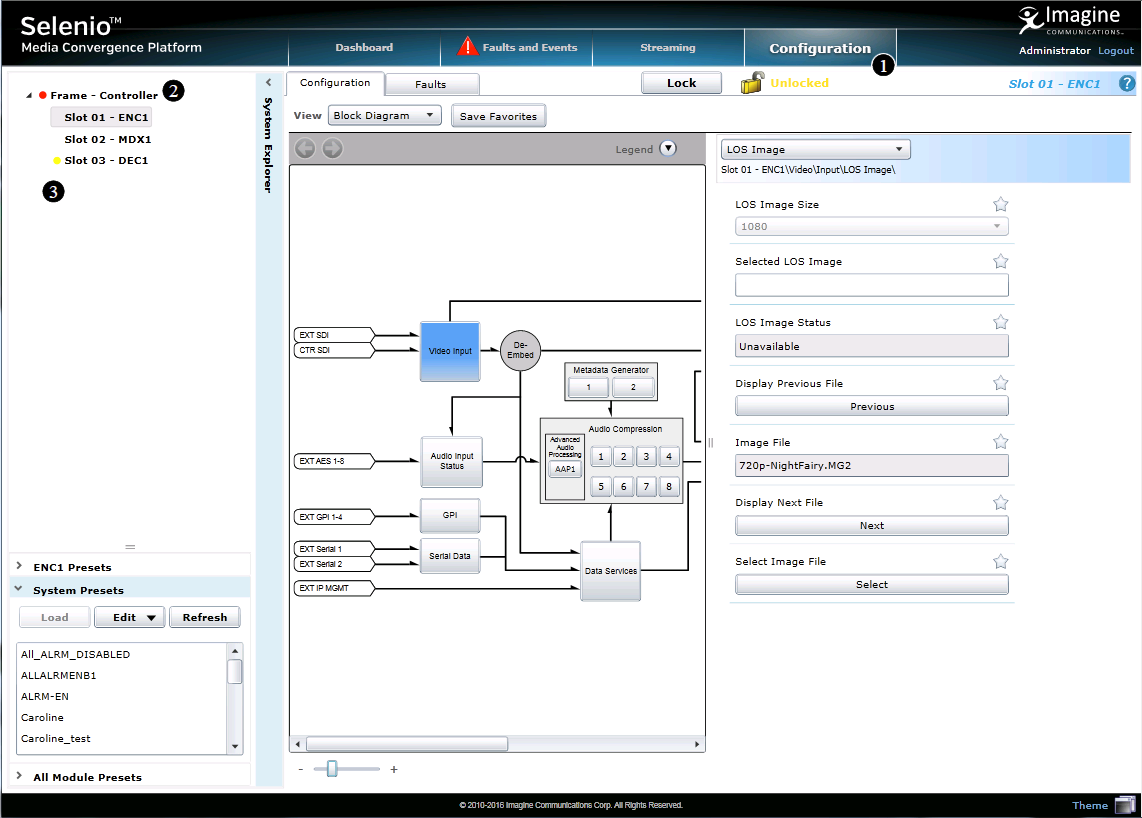Open the Audio Input Status block

452,461
